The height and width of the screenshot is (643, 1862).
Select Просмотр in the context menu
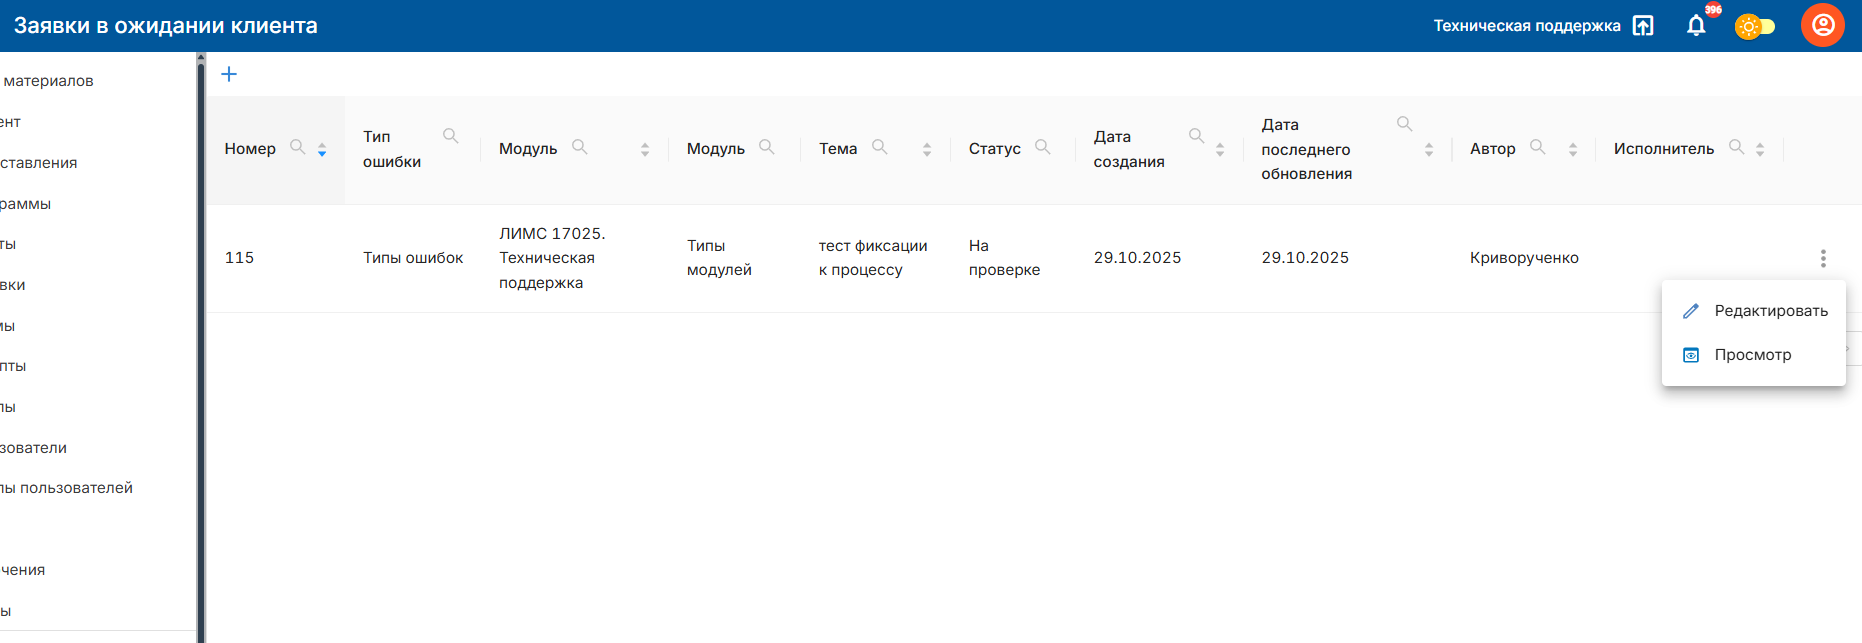click(x=1752, y=355)
